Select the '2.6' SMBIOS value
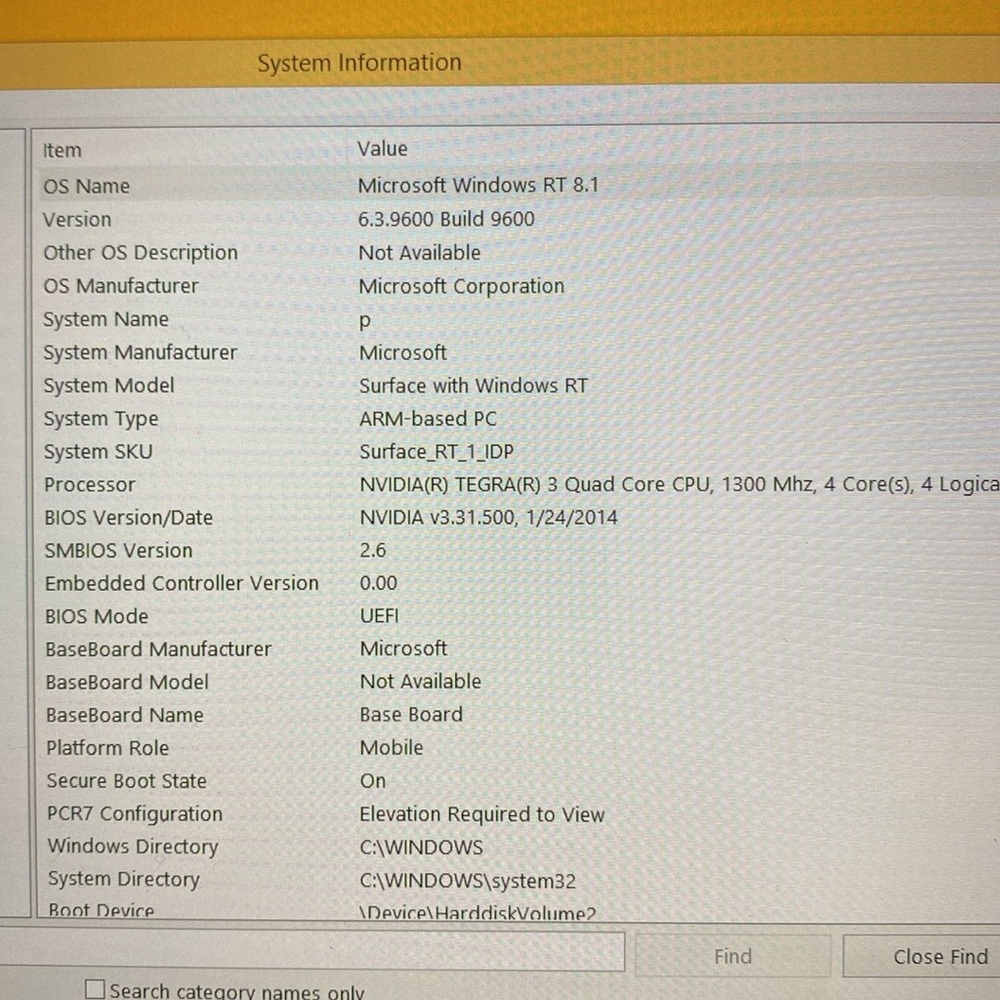 point(373,550)
